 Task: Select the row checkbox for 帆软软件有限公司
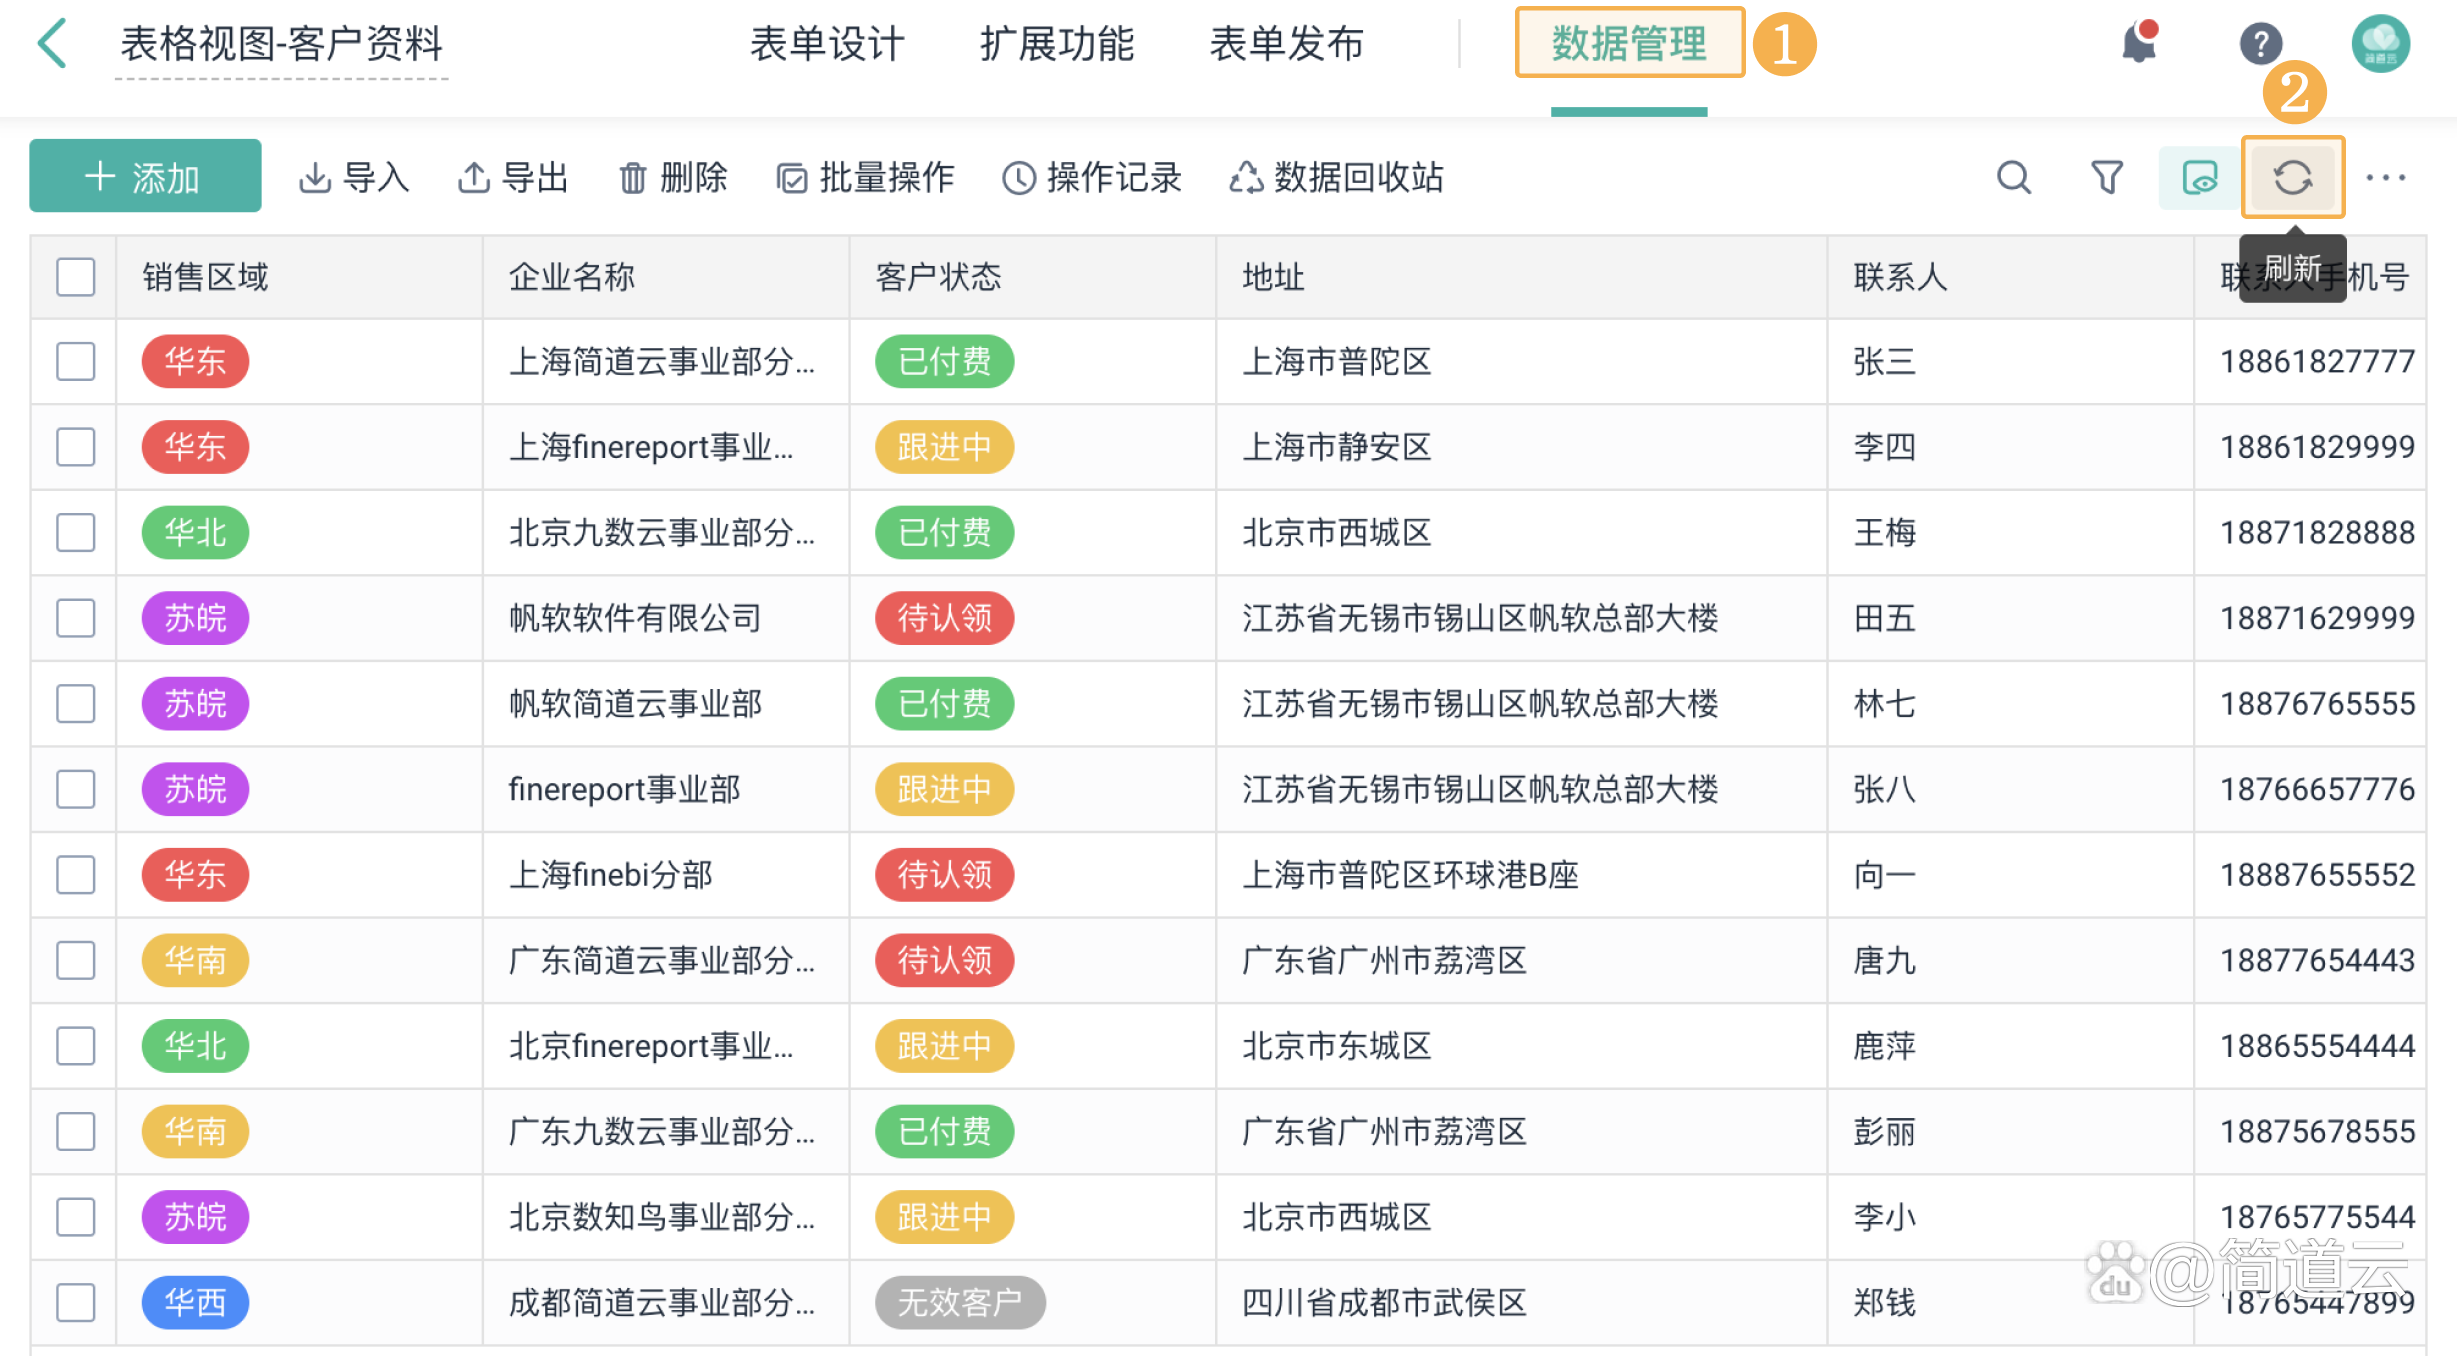click(x=76, y=618)
